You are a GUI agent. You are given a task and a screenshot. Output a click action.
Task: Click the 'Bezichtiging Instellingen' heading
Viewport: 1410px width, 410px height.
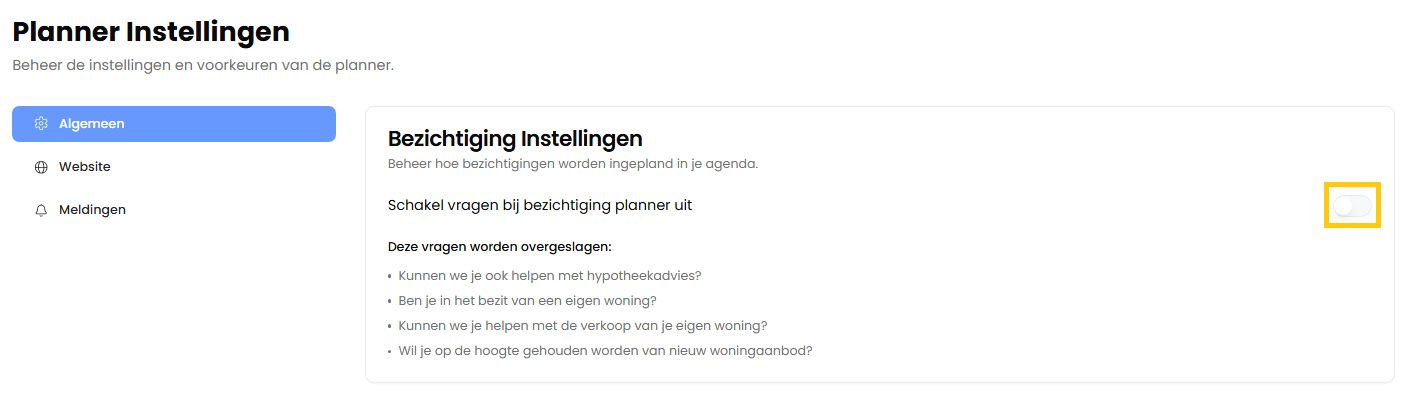514,138
